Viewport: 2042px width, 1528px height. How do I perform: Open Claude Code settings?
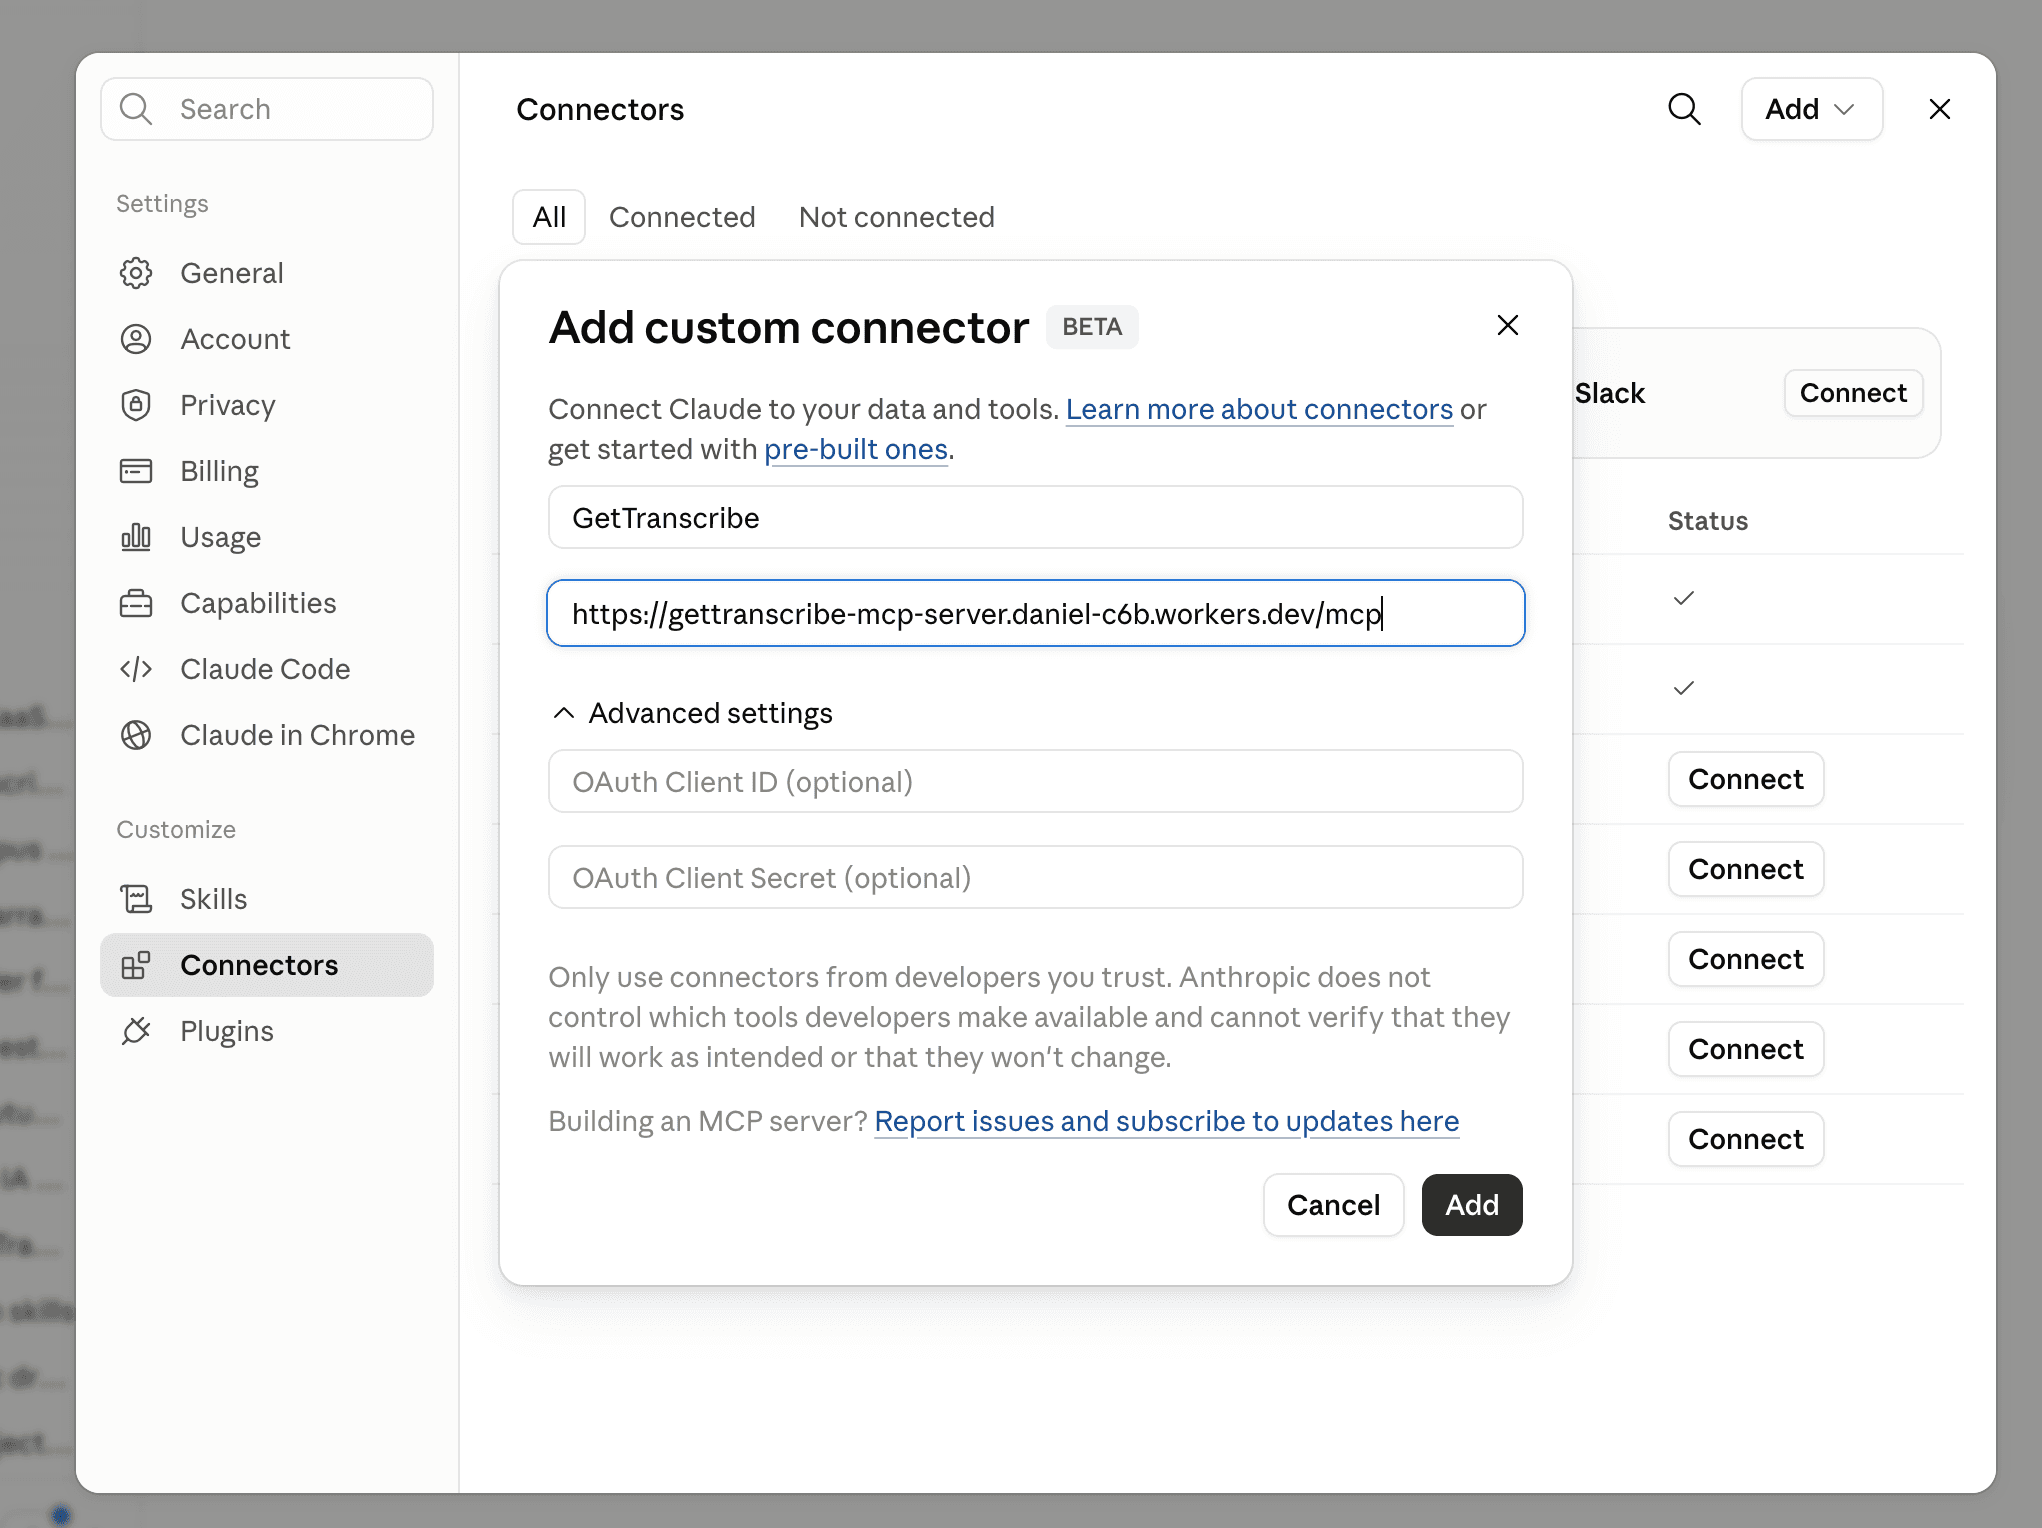point(267,669)
